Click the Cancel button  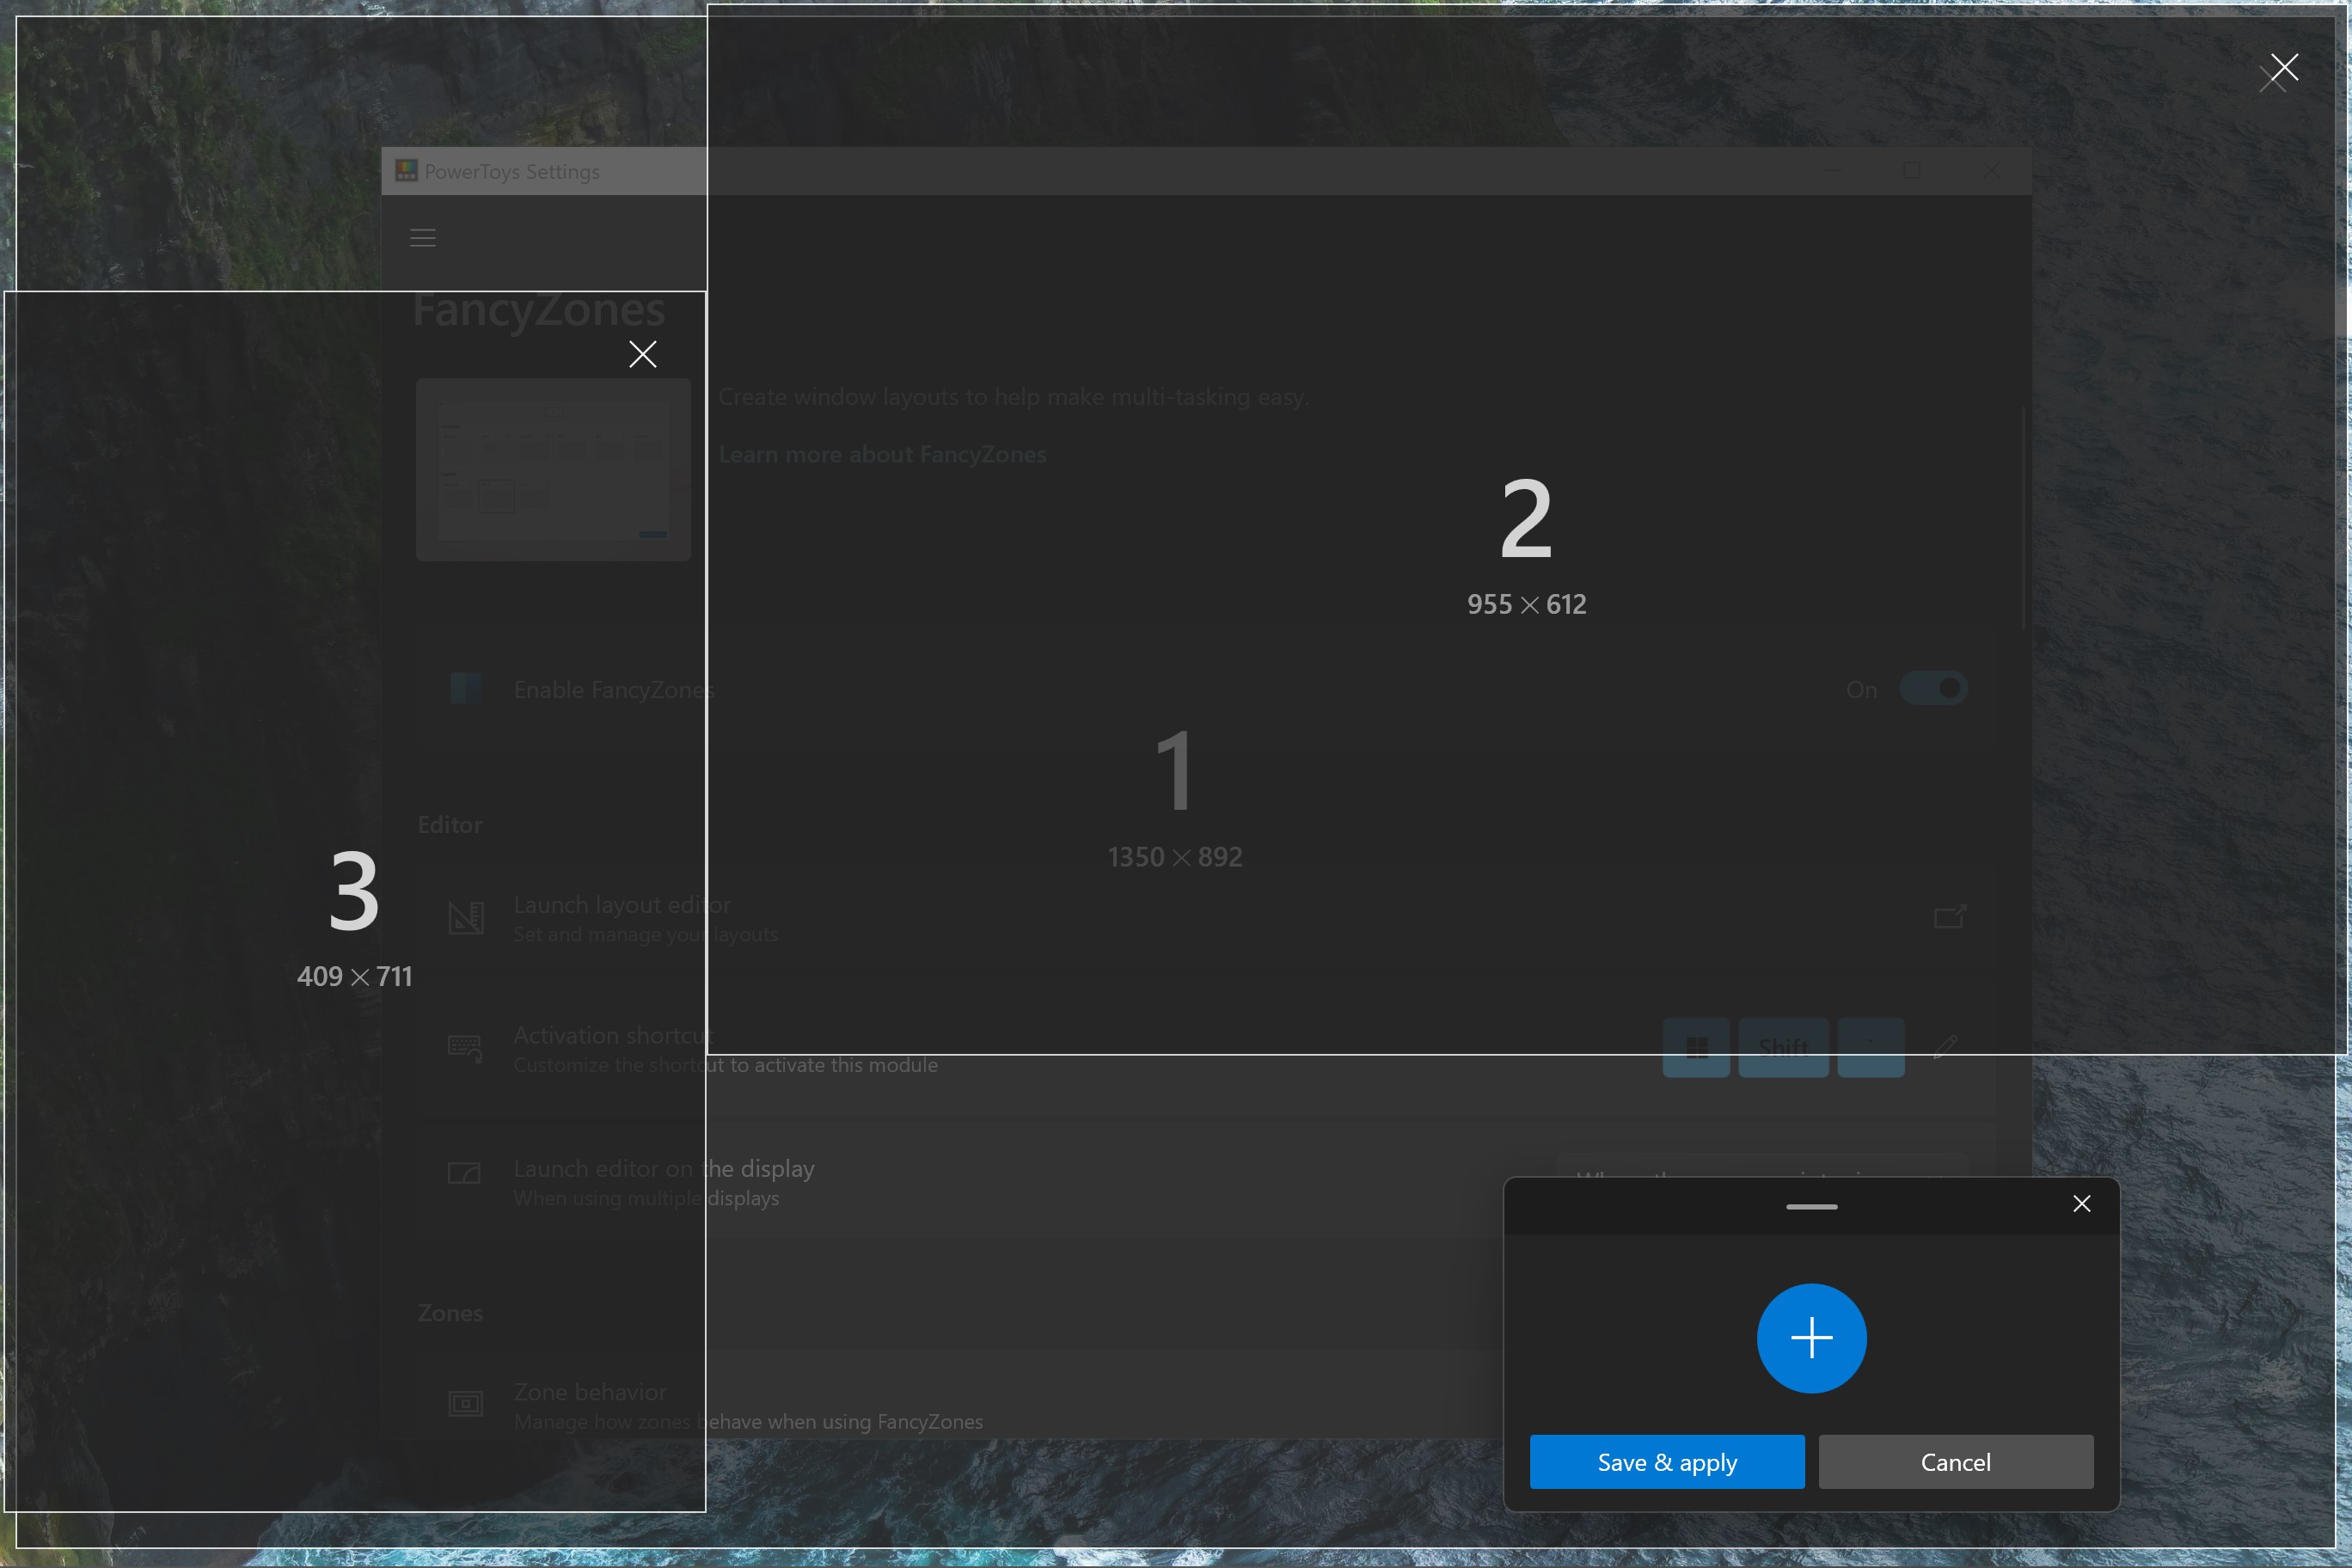(1955, 1461)
